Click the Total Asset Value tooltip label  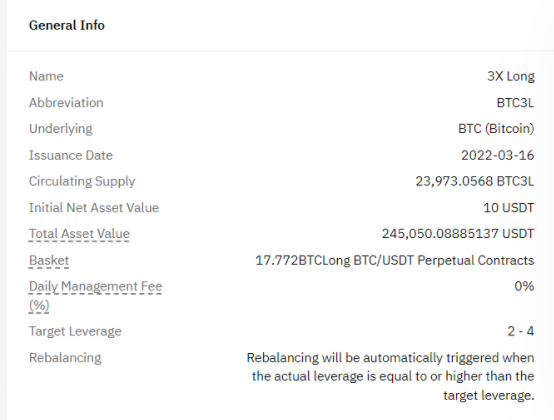(79, 234)
